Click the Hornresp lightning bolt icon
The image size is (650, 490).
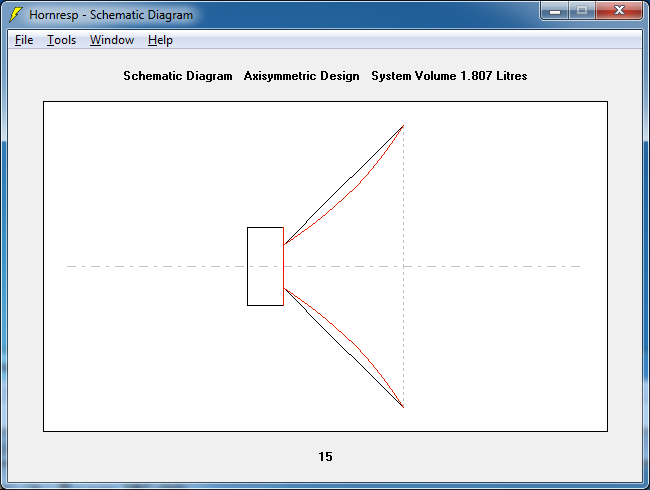[x=16, y=15]
